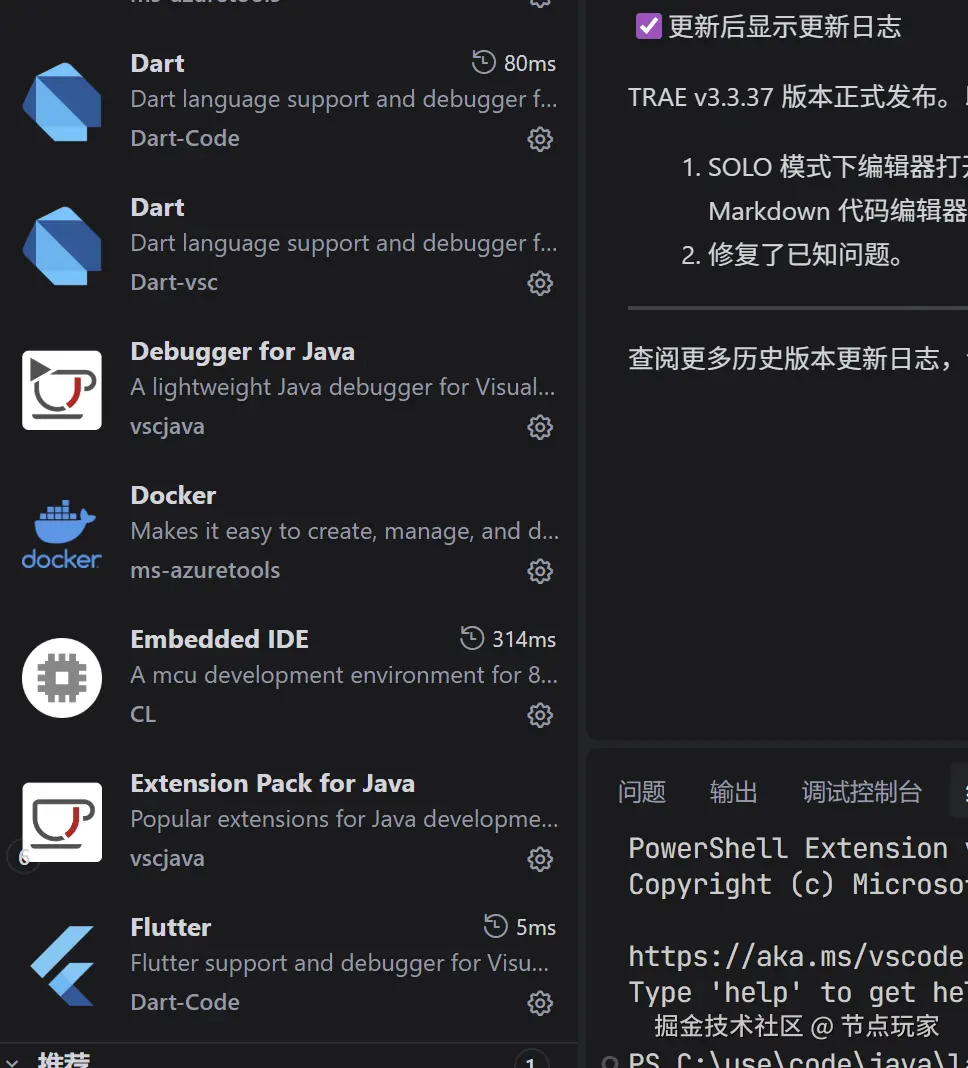
Task: Open settings gear for Dart-Code Dart extension
Action: point(540,139)
